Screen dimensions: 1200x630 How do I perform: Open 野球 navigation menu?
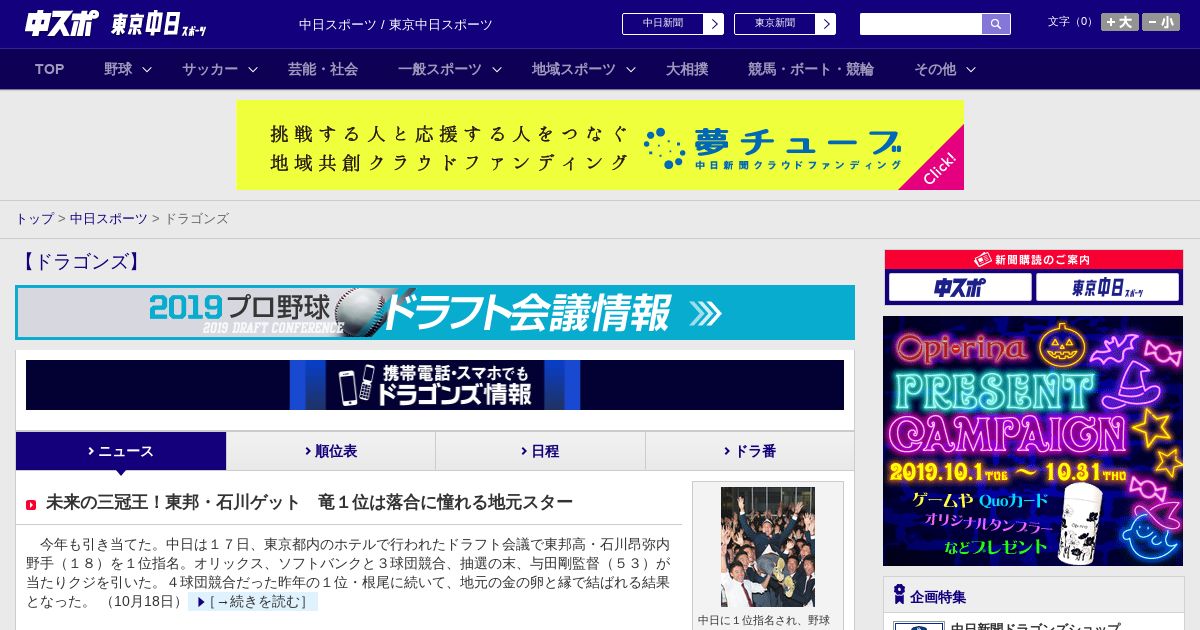(x=118, y=69)
